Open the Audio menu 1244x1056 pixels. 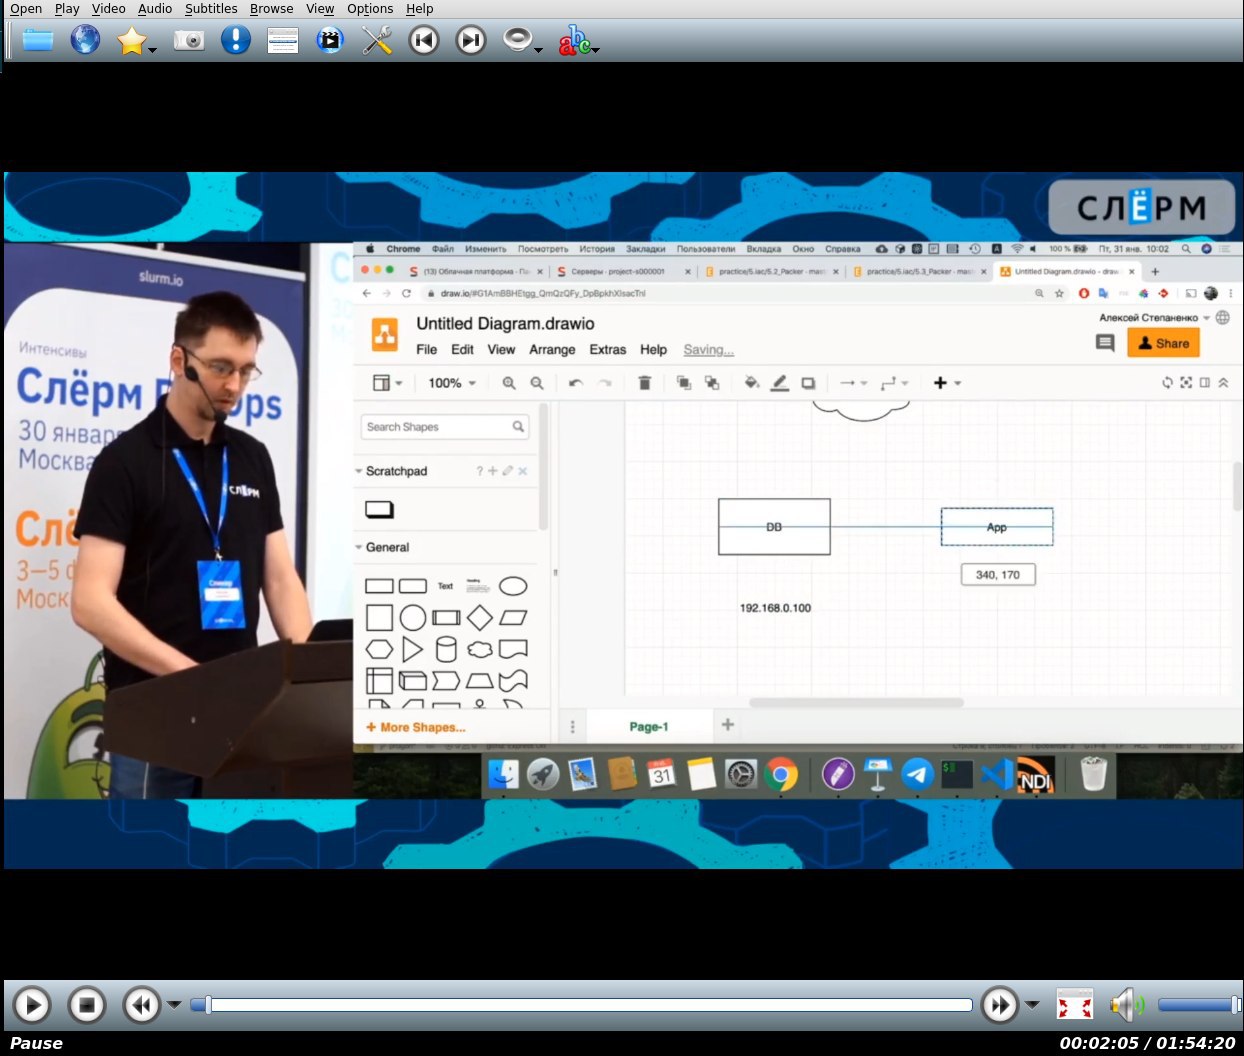tap(155, 8)
